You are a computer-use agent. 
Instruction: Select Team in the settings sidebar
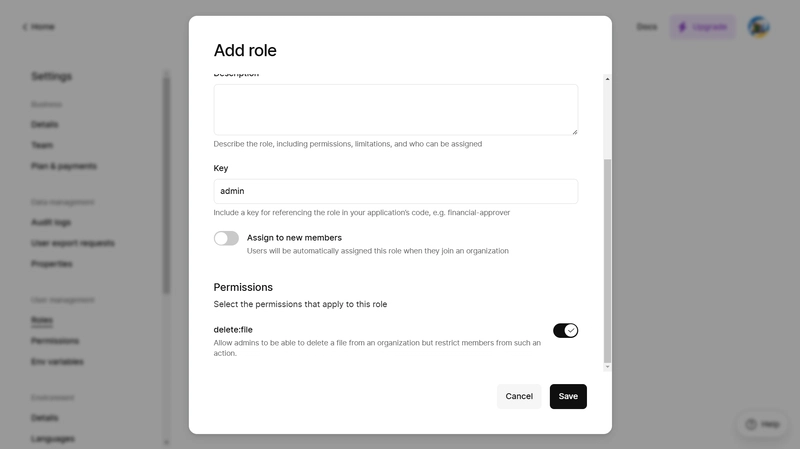pos(42,145)
